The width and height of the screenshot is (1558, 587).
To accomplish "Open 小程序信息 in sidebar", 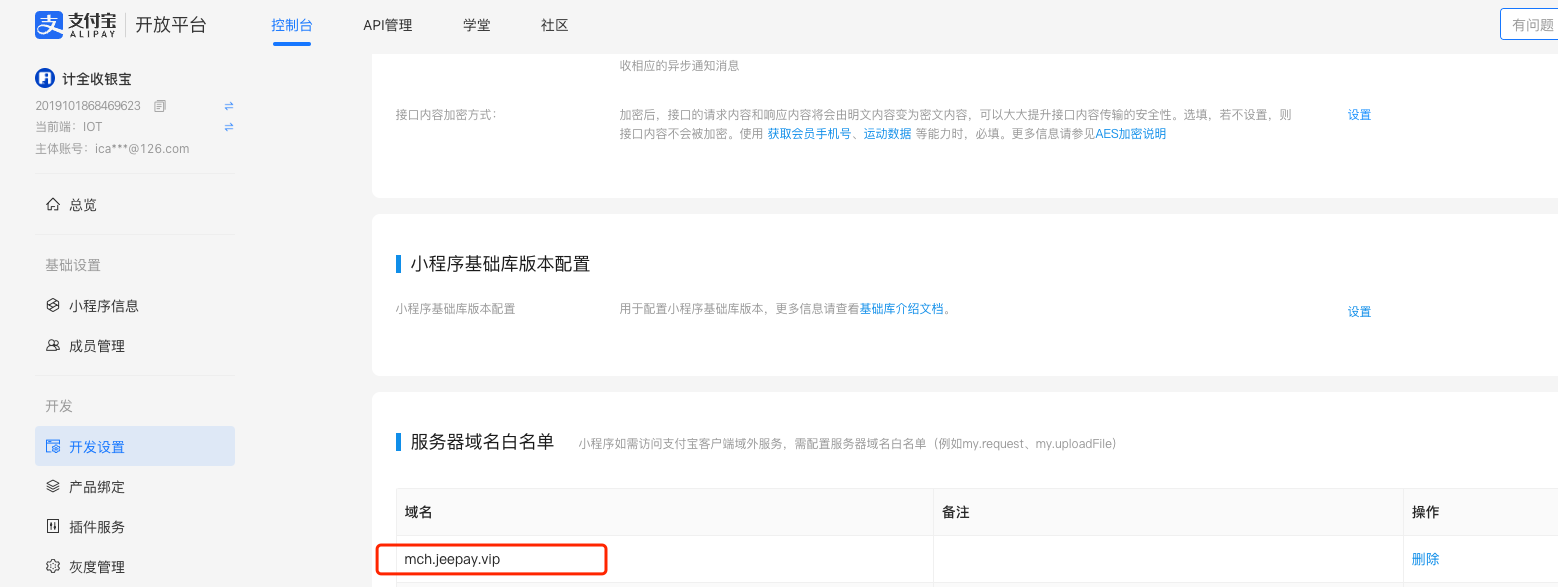I will click(103, 306).
